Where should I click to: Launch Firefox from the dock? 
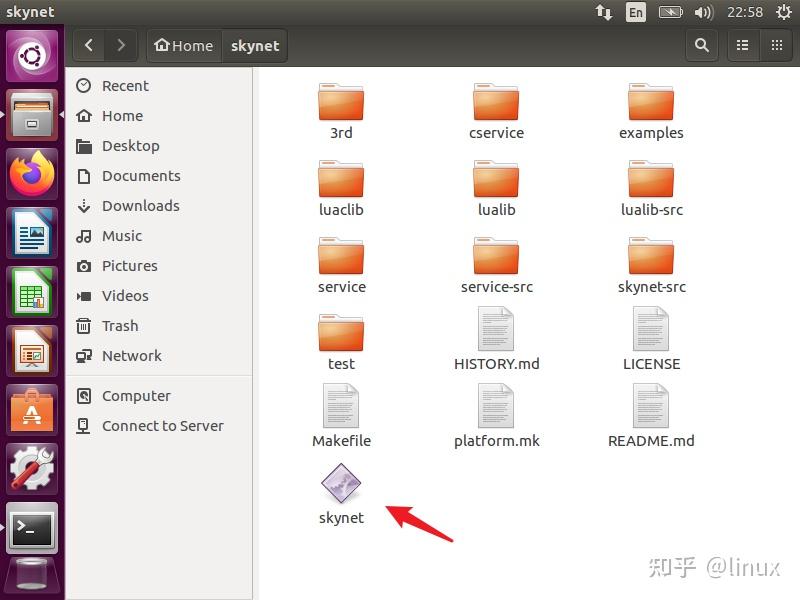pyautogui.click(x=32, y=174)
